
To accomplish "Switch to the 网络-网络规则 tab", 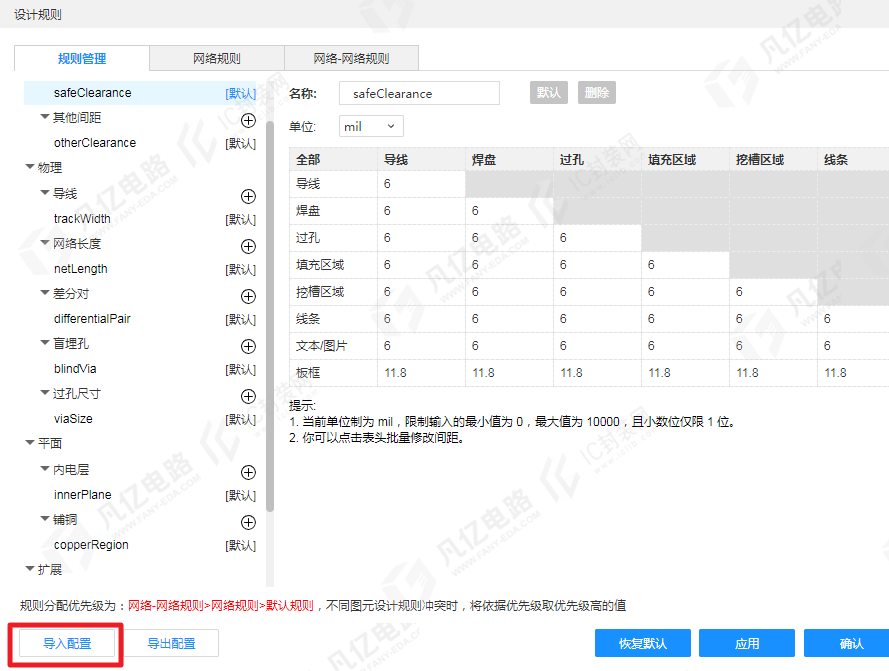I will 352,58.
